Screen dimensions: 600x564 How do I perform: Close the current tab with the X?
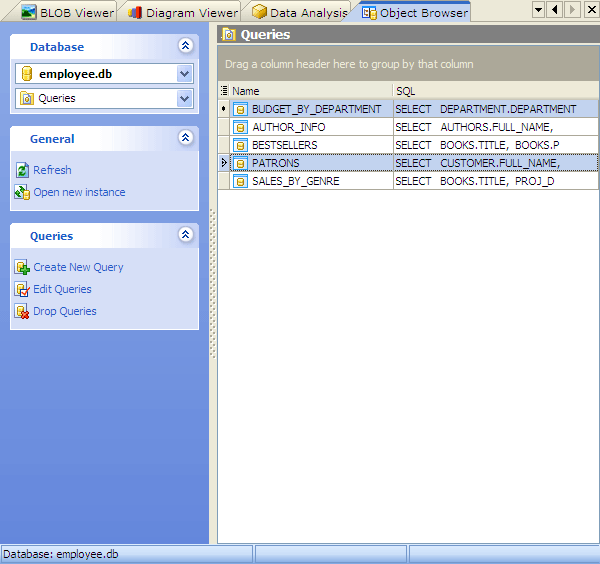coord(592,9)
